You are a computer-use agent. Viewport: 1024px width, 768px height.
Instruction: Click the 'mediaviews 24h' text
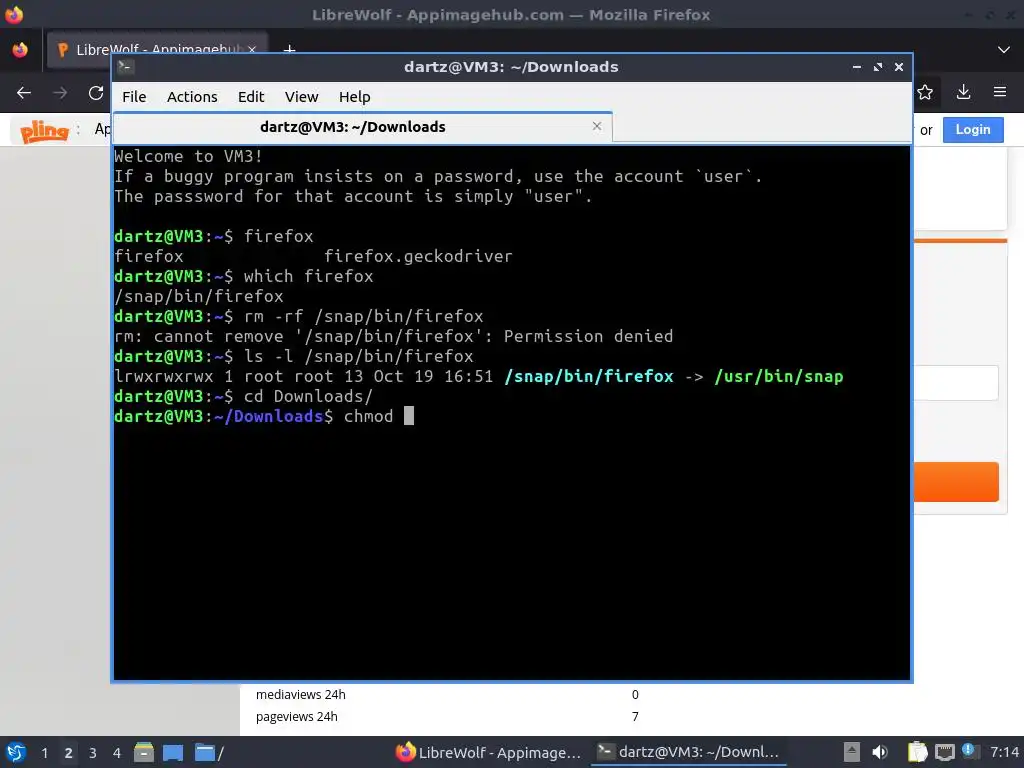(300, 695)
